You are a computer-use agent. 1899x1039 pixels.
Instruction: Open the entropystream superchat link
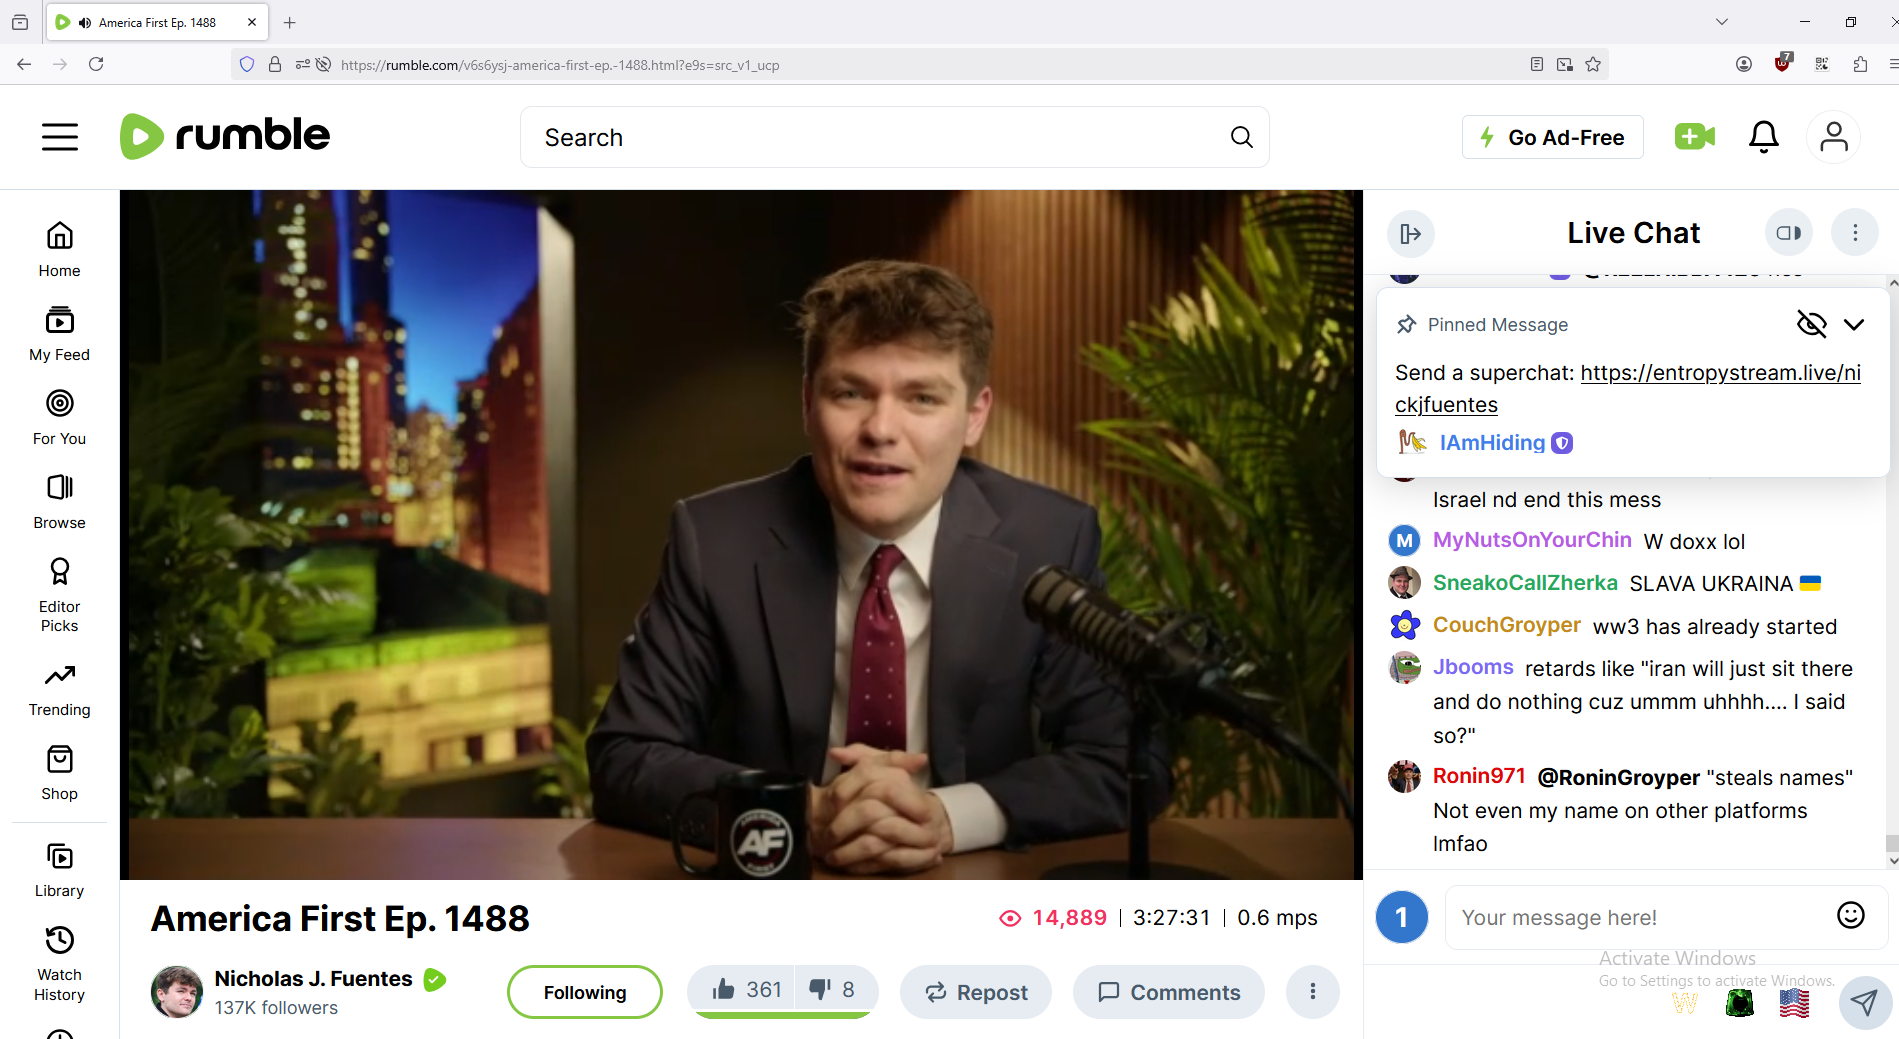point(1627,388)
